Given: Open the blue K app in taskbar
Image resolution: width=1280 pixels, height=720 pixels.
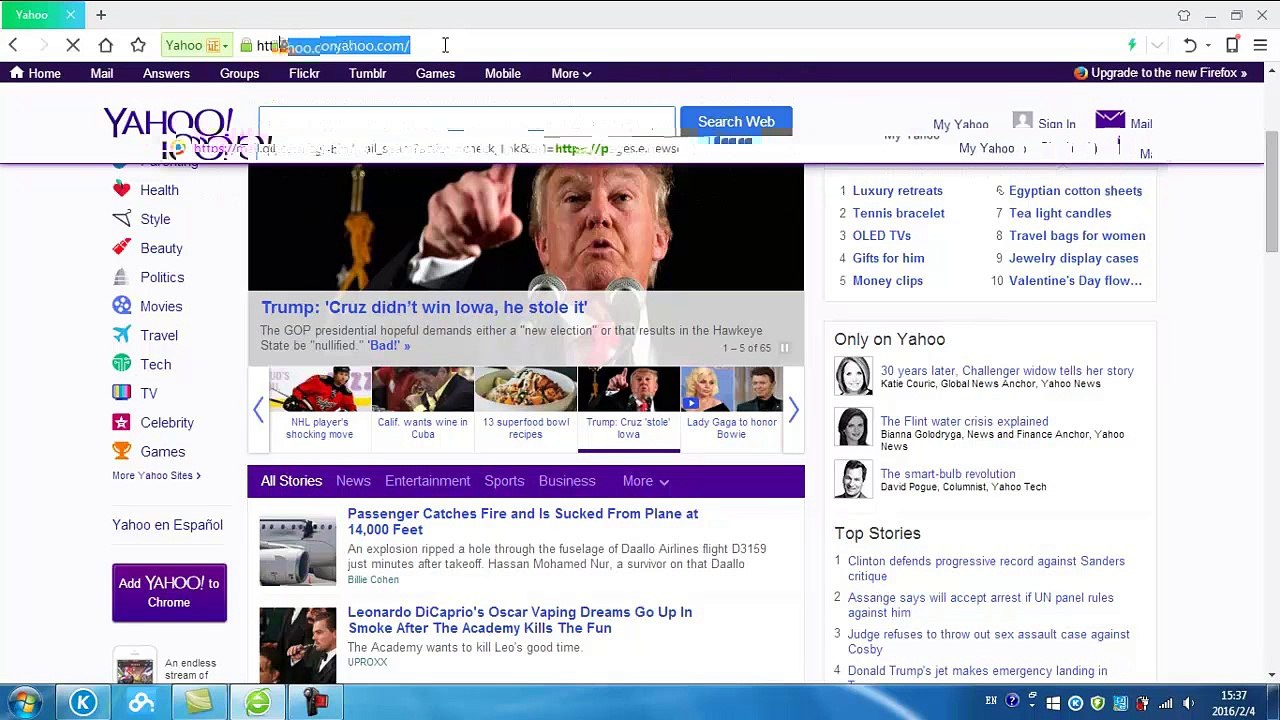Looking at the screenshot, I should click(x=83, y=703).
